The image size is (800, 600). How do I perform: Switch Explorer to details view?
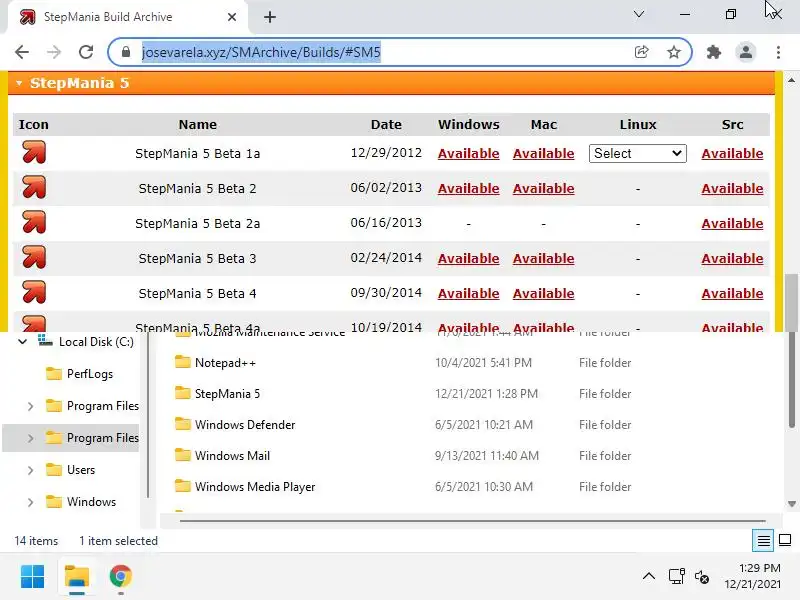tap(763, 540)
